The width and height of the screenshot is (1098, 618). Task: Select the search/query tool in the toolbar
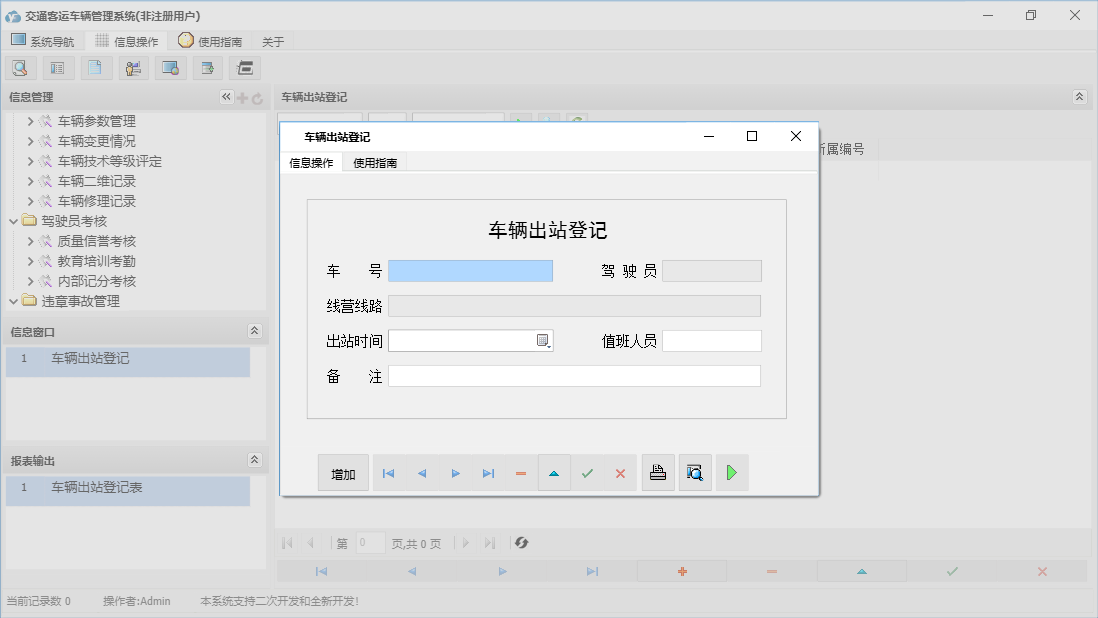[20, 67]
